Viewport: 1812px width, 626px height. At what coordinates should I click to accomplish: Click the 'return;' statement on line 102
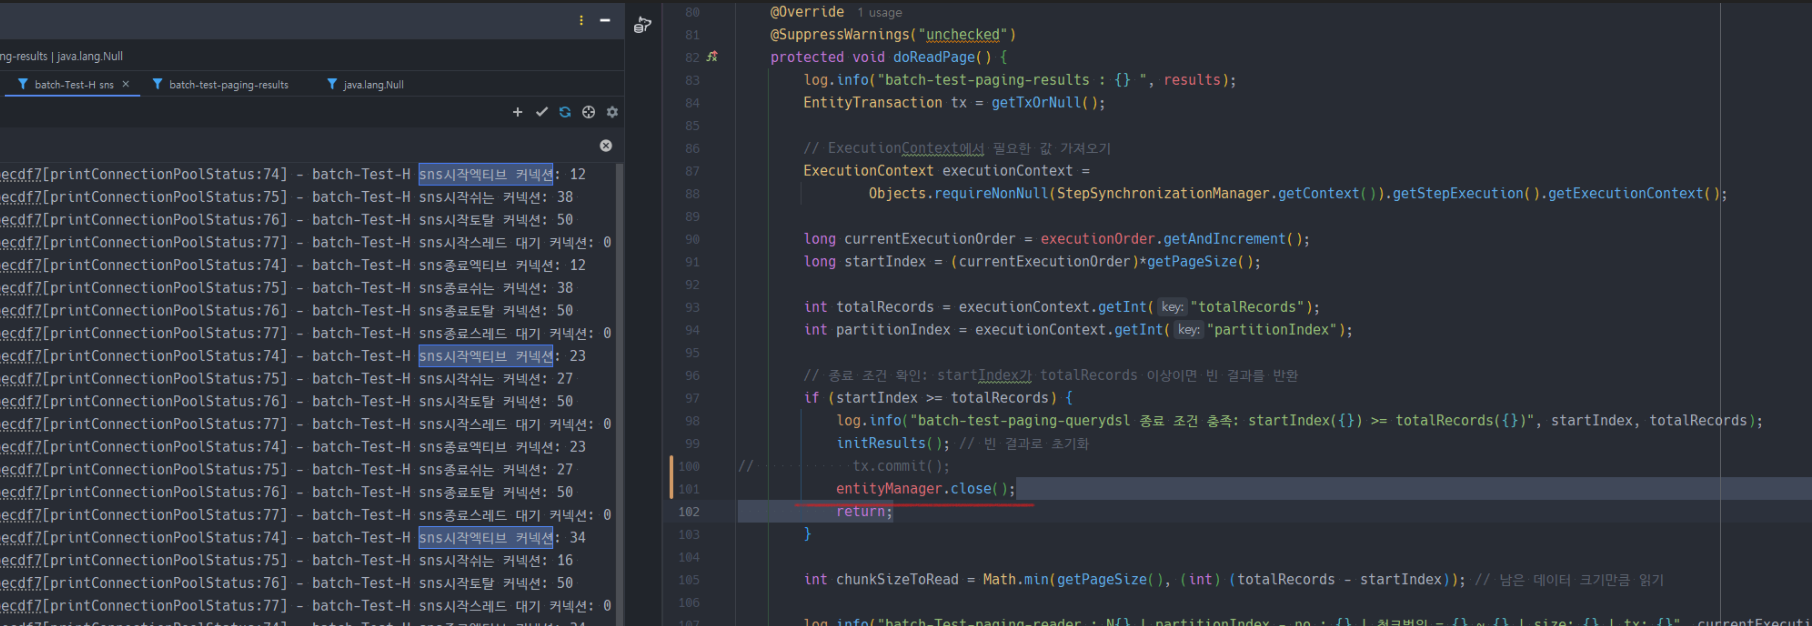click(864, 512)
